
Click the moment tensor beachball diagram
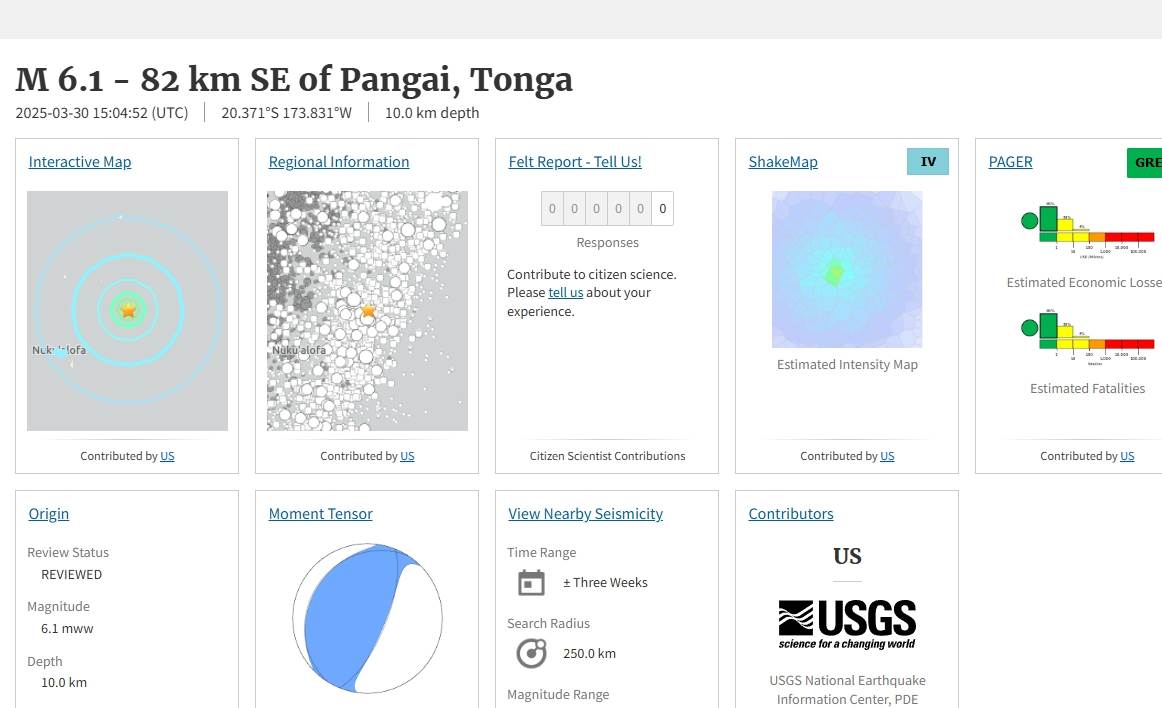click(368, 619)
